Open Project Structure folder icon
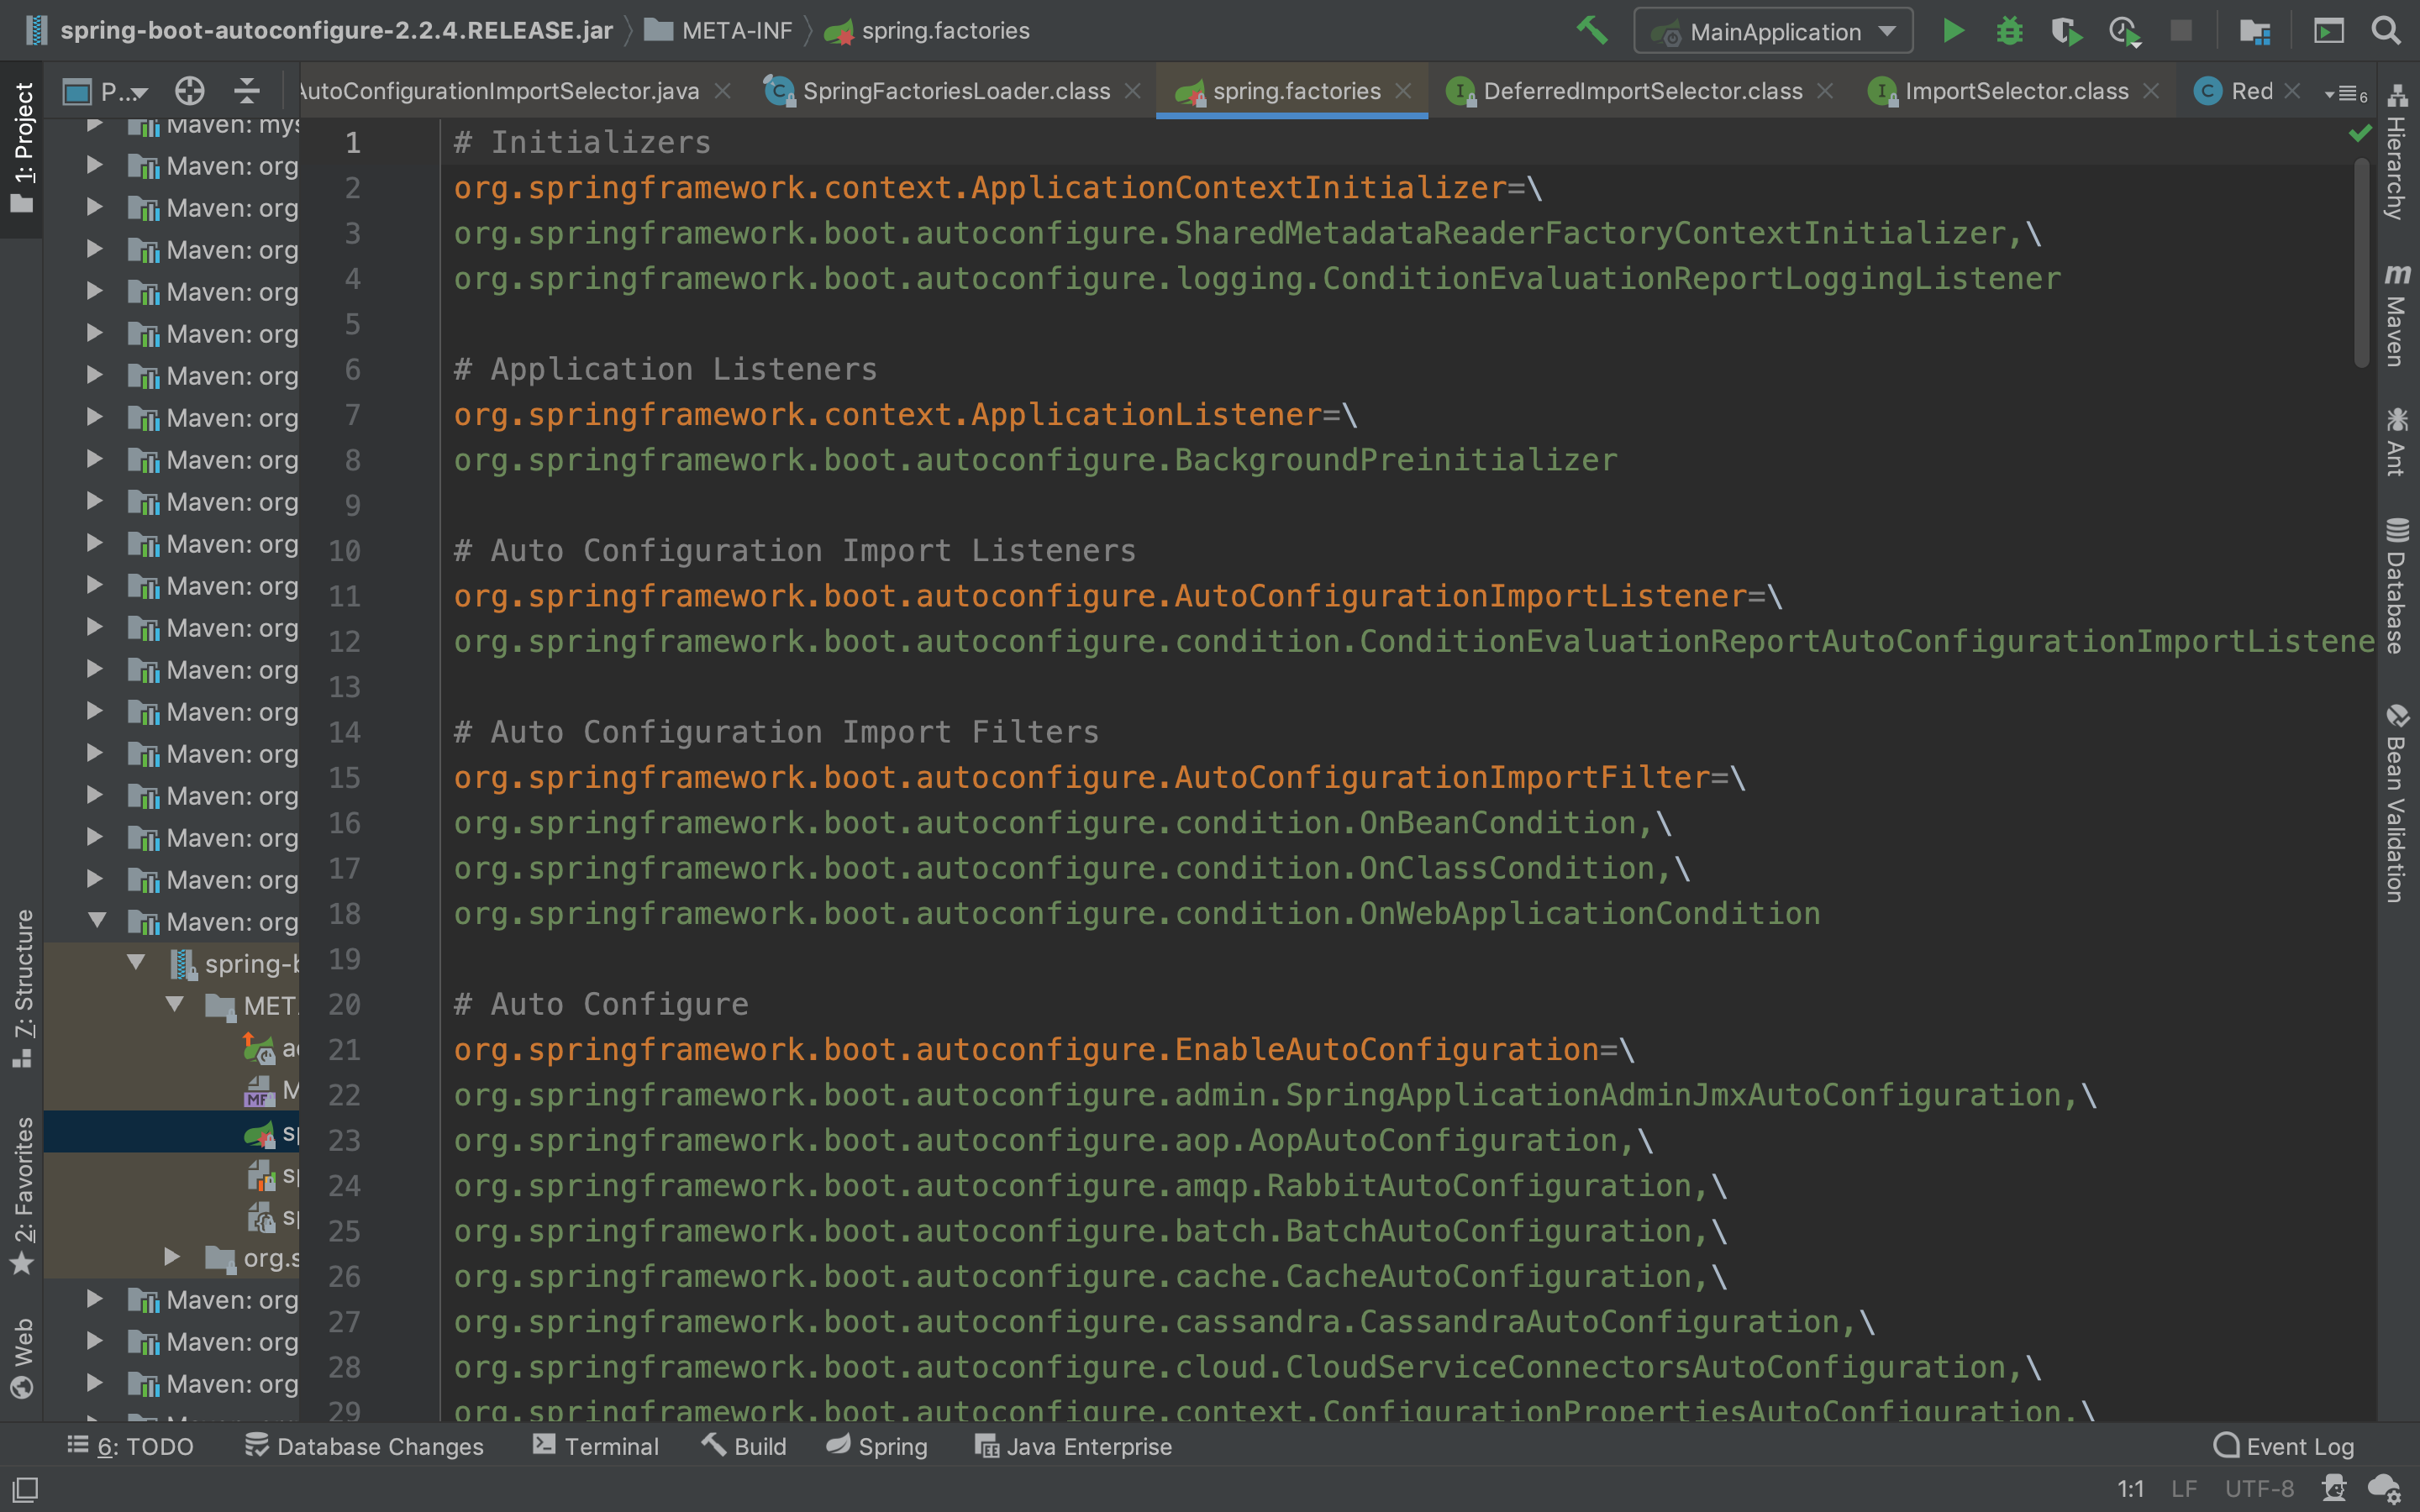Viewport: 2420px width, 1512px height. 2254,31
